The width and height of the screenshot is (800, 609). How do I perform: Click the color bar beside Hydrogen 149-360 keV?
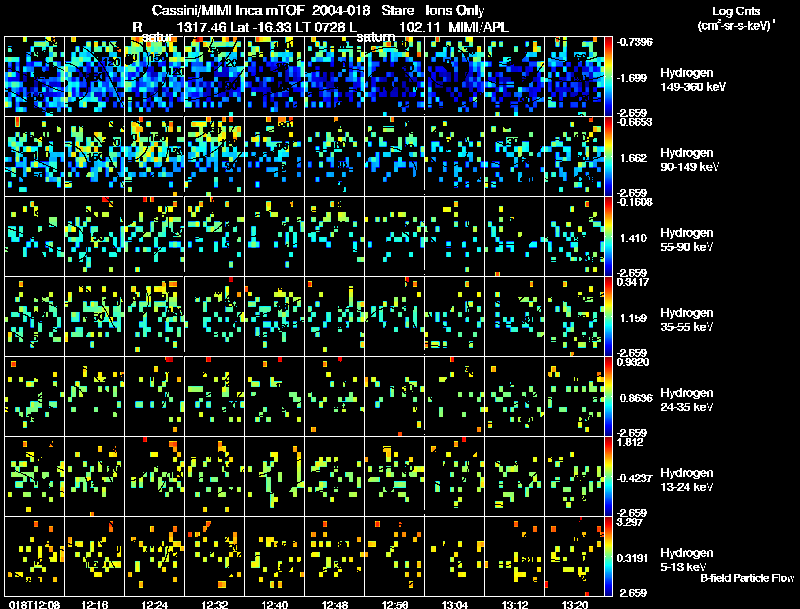(608, 76)
